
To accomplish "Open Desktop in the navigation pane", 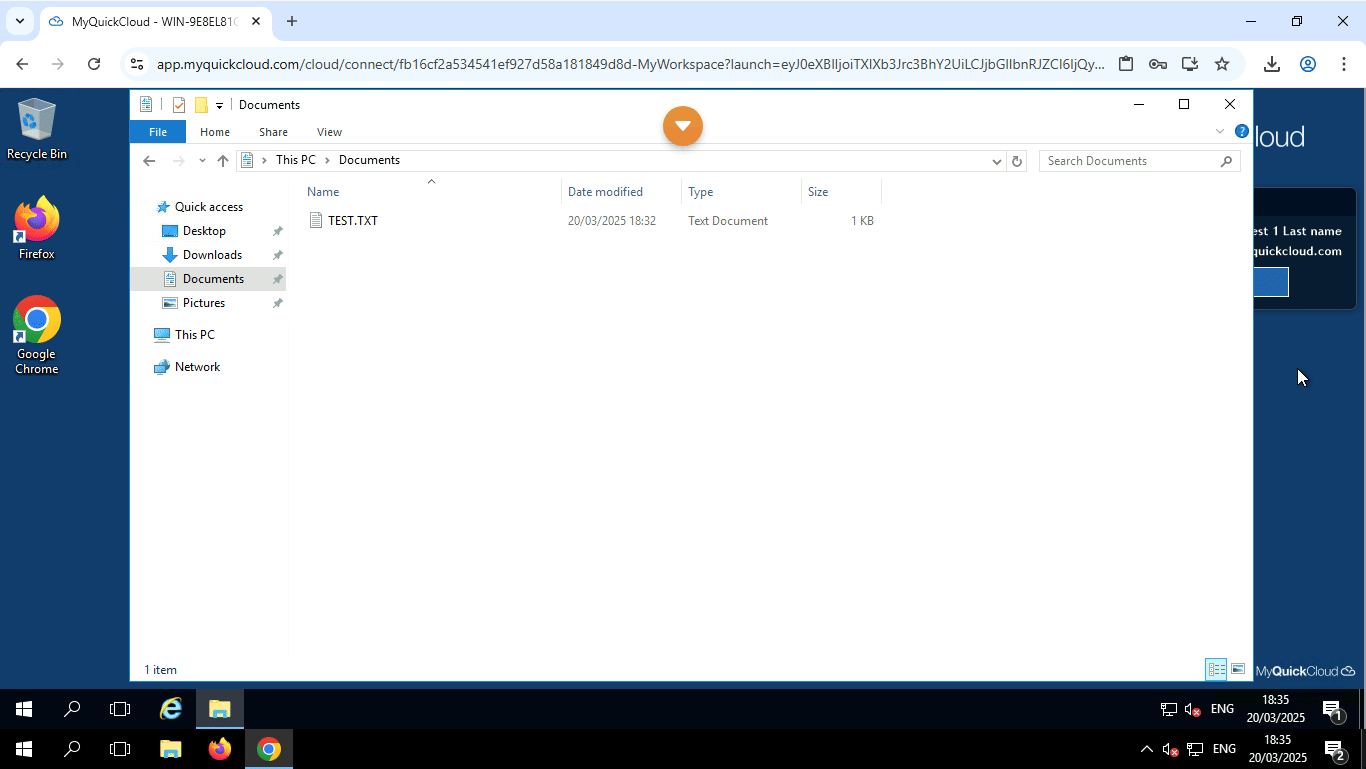I will pos(204,231).
